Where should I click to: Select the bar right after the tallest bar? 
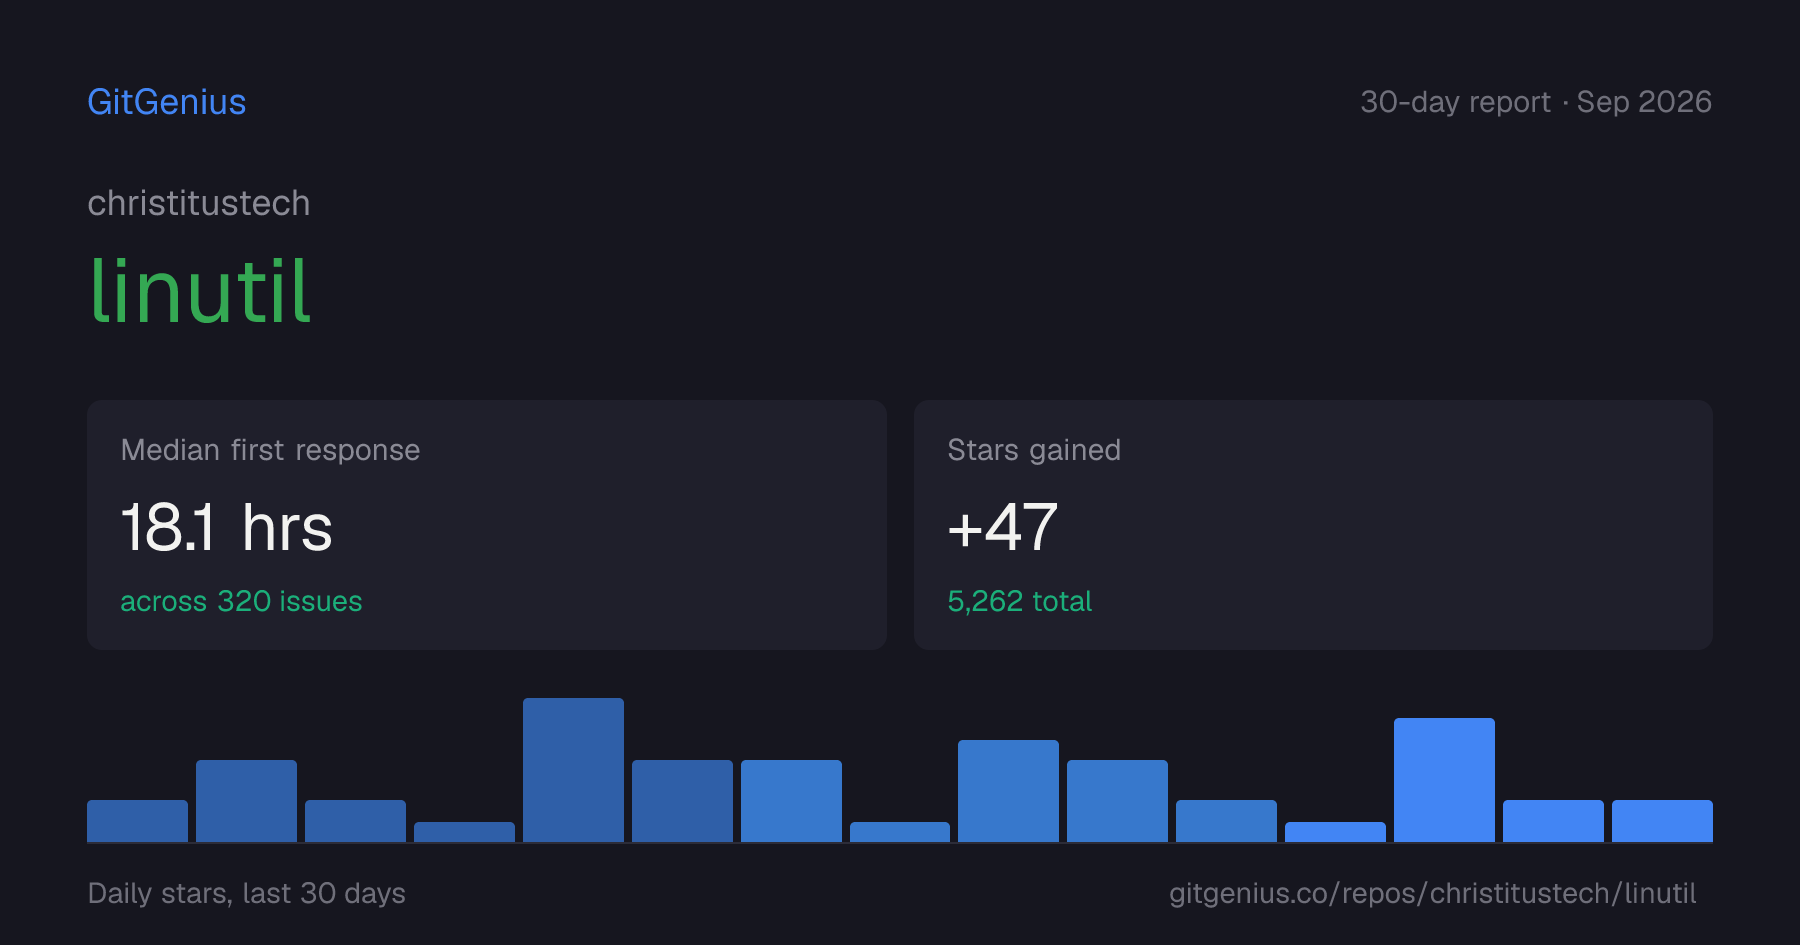click(x=682, y=801)
